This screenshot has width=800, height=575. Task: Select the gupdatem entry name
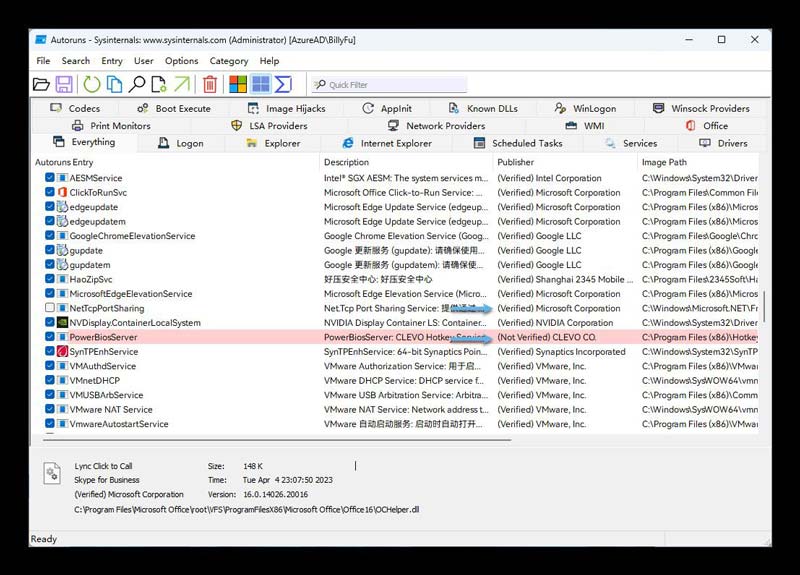90,265
